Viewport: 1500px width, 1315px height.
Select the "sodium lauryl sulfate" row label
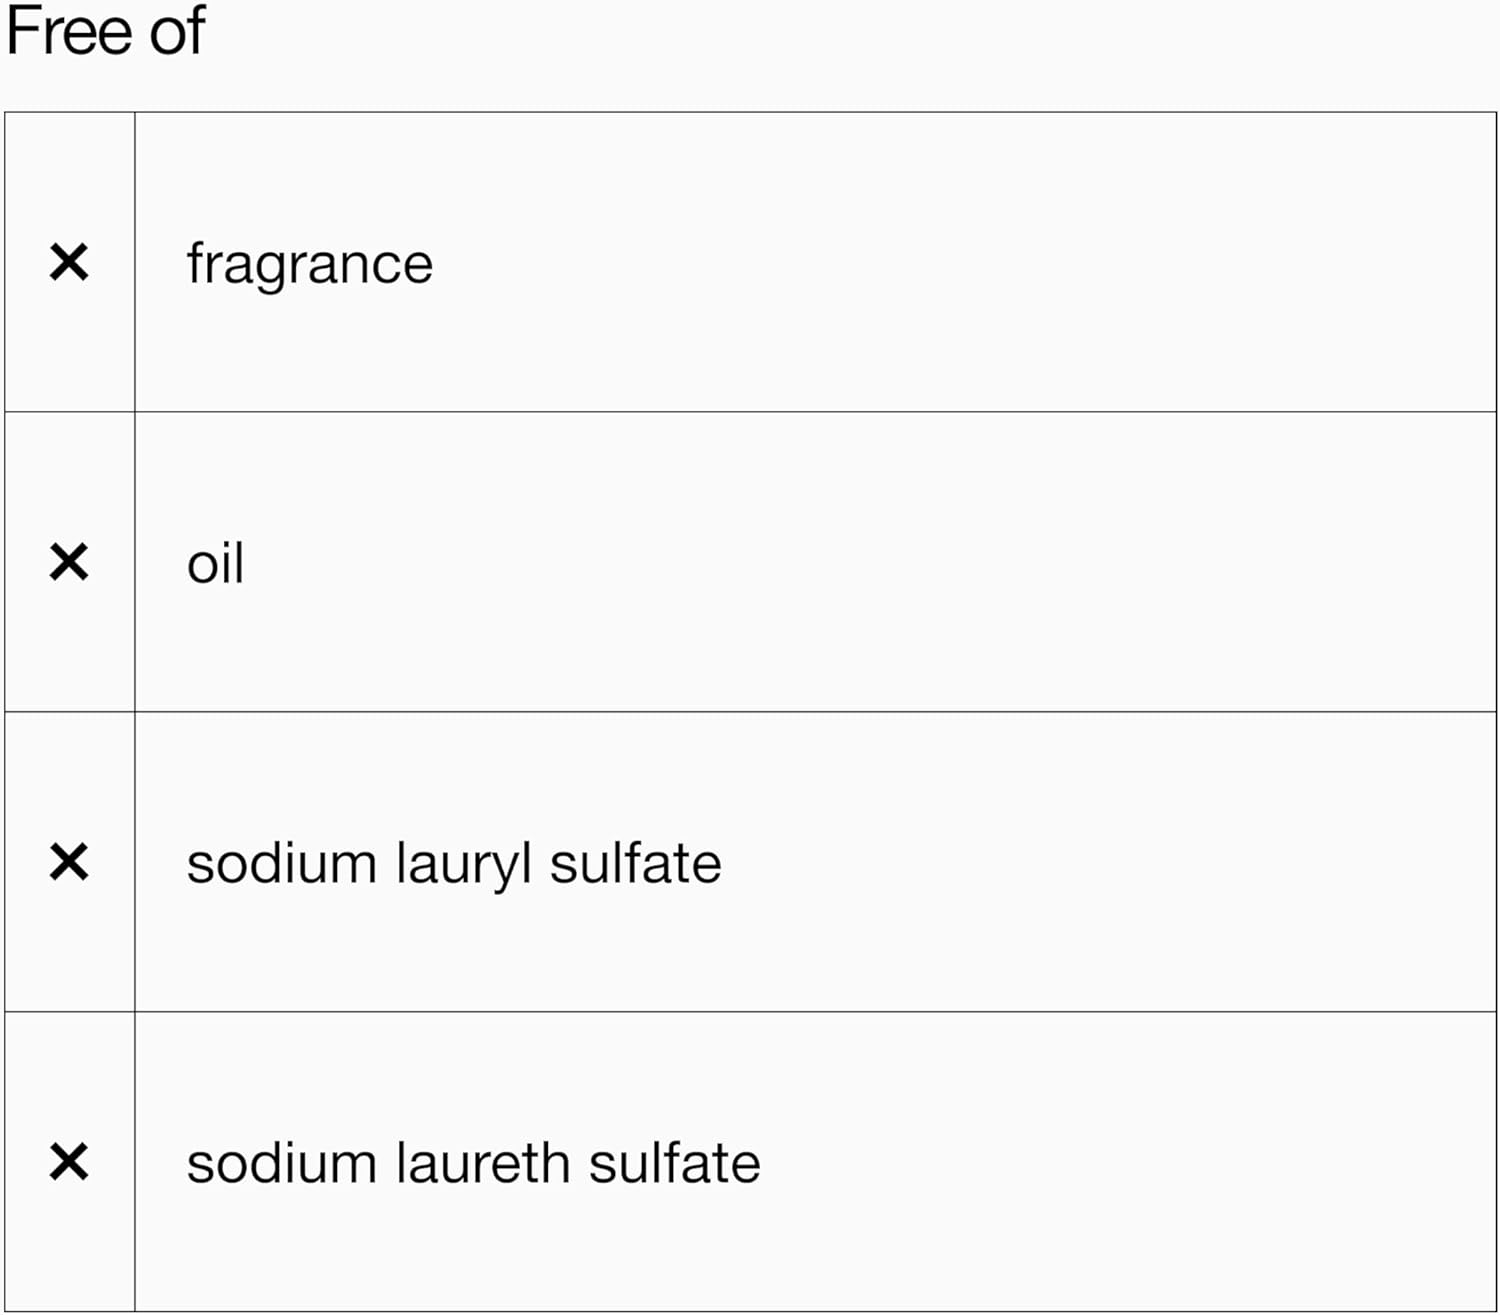453,864
